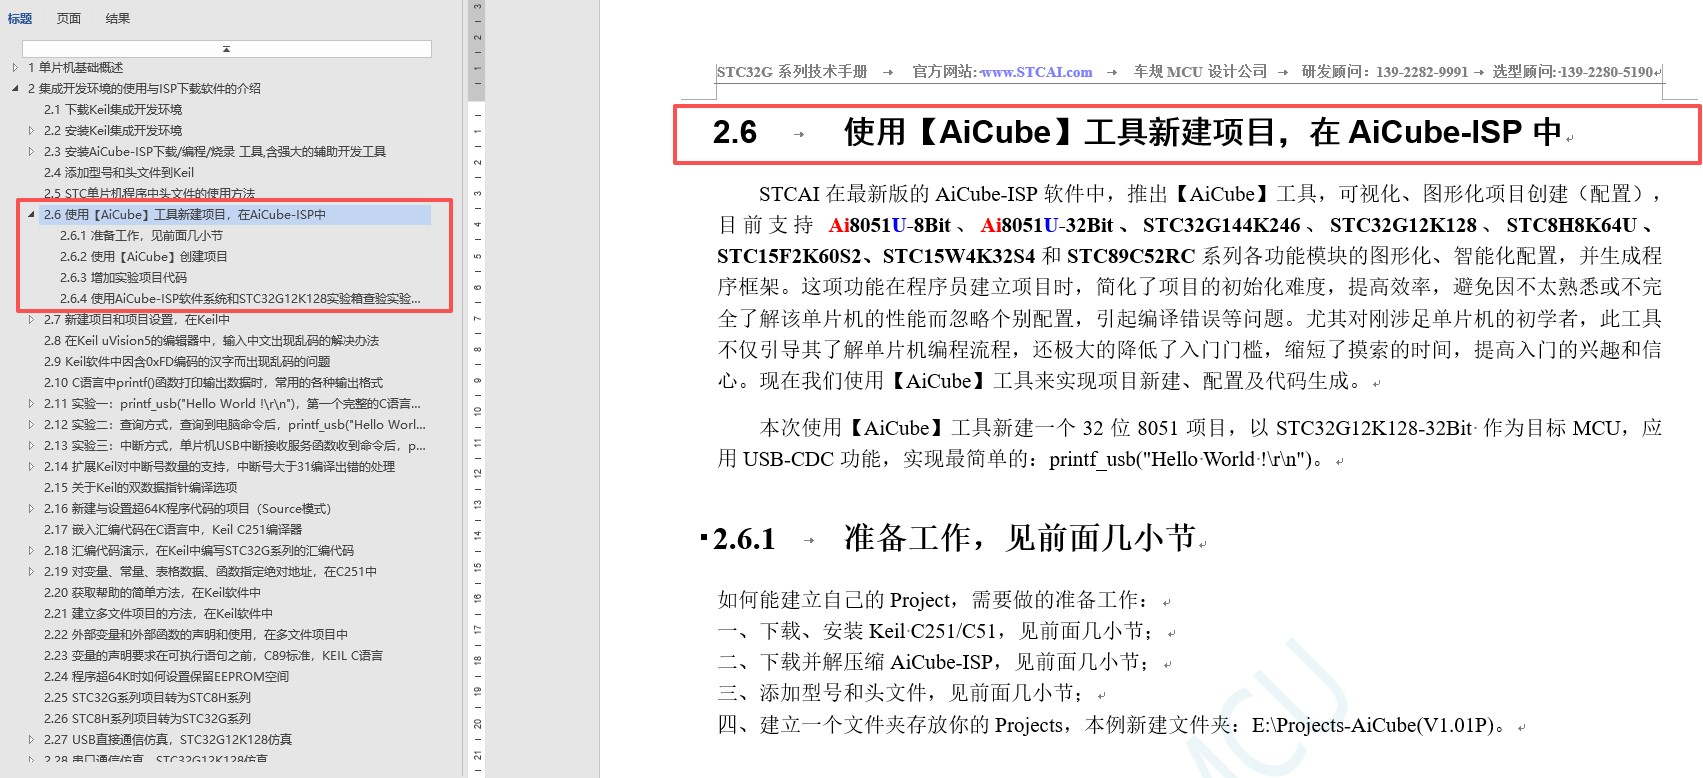Go to 2.1 下载Keil集成开发环境
This screenshot has width=1703, height=778.
(x=113, y=110)
